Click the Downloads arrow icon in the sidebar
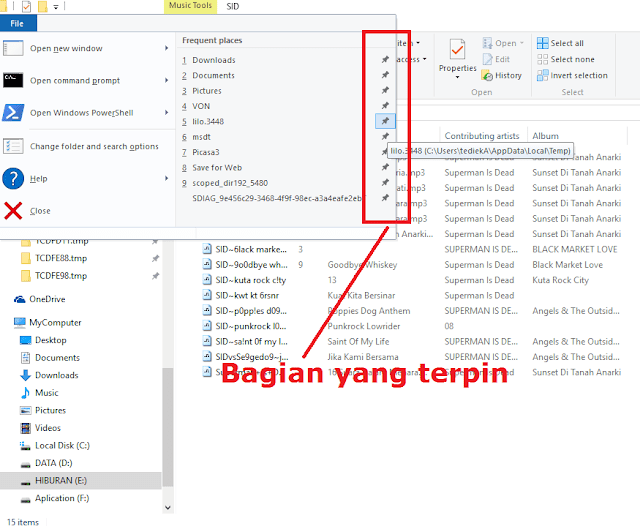The height and width of the screenshot is (529, 640). pos(25,375)
